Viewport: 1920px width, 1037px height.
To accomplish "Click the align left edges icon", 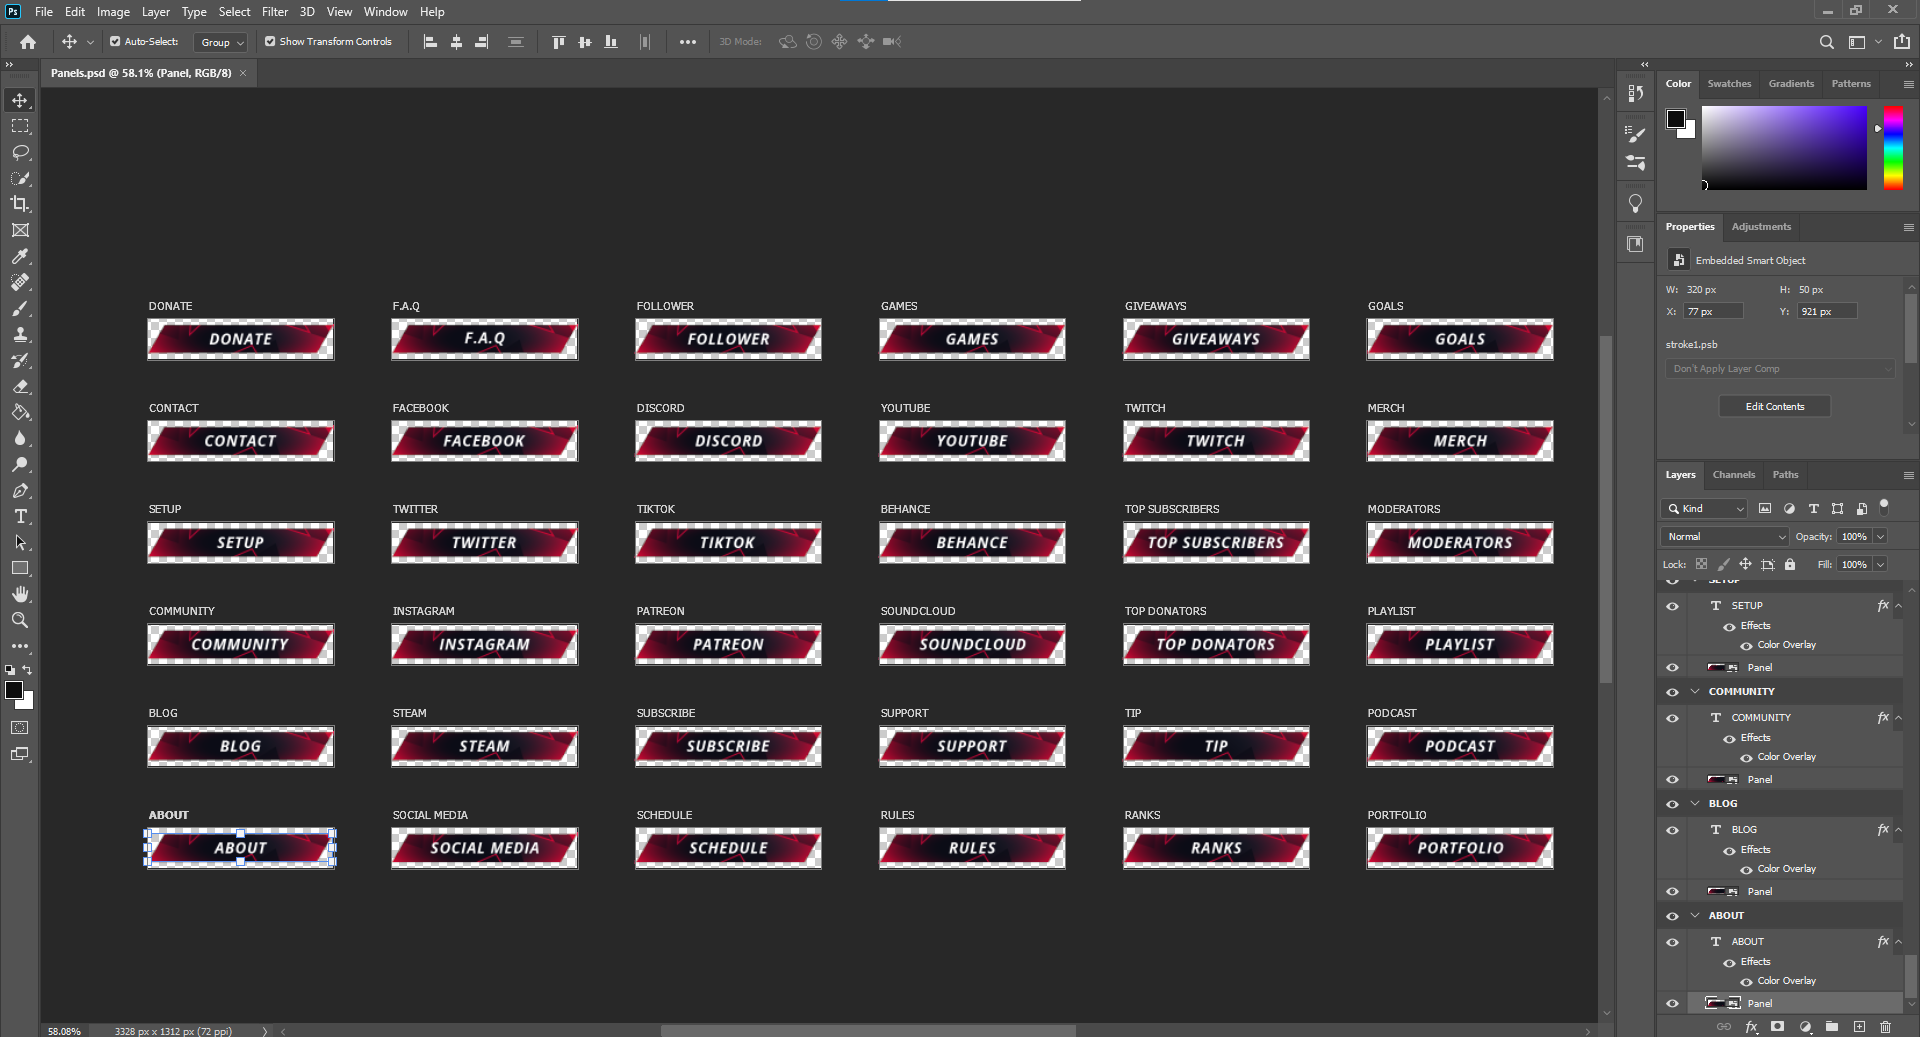I will click(x=430, y=42).
